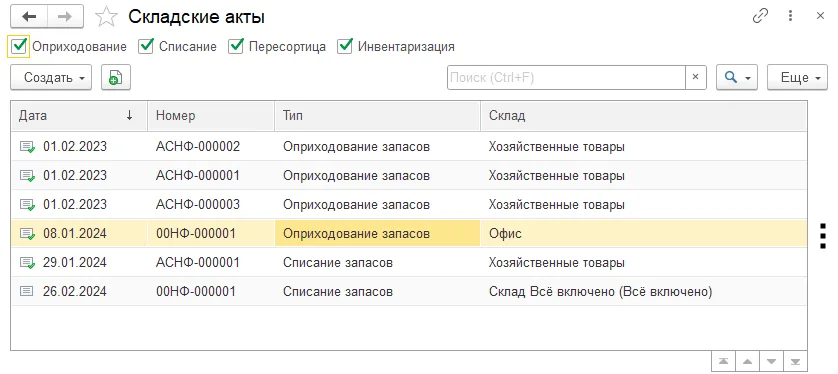This screenshot has width=838, height=374.
Task: Click document icon of row dated 29.01.2024
Action: (x=28, y=262)
